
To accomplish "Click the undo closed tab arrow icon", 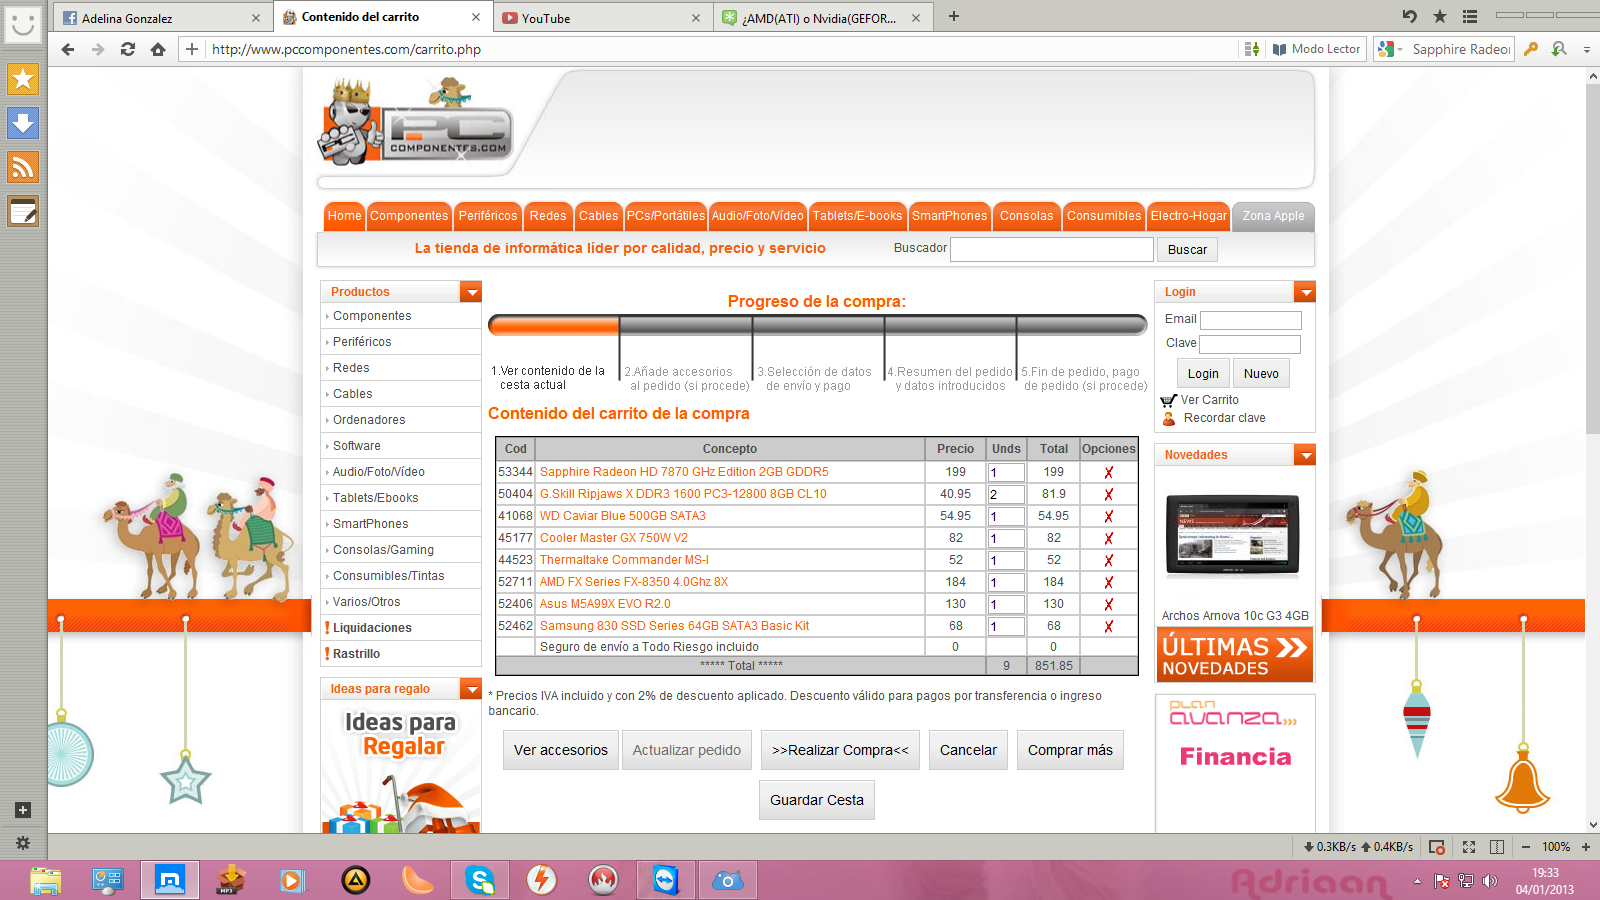I will pos(1410,16).
